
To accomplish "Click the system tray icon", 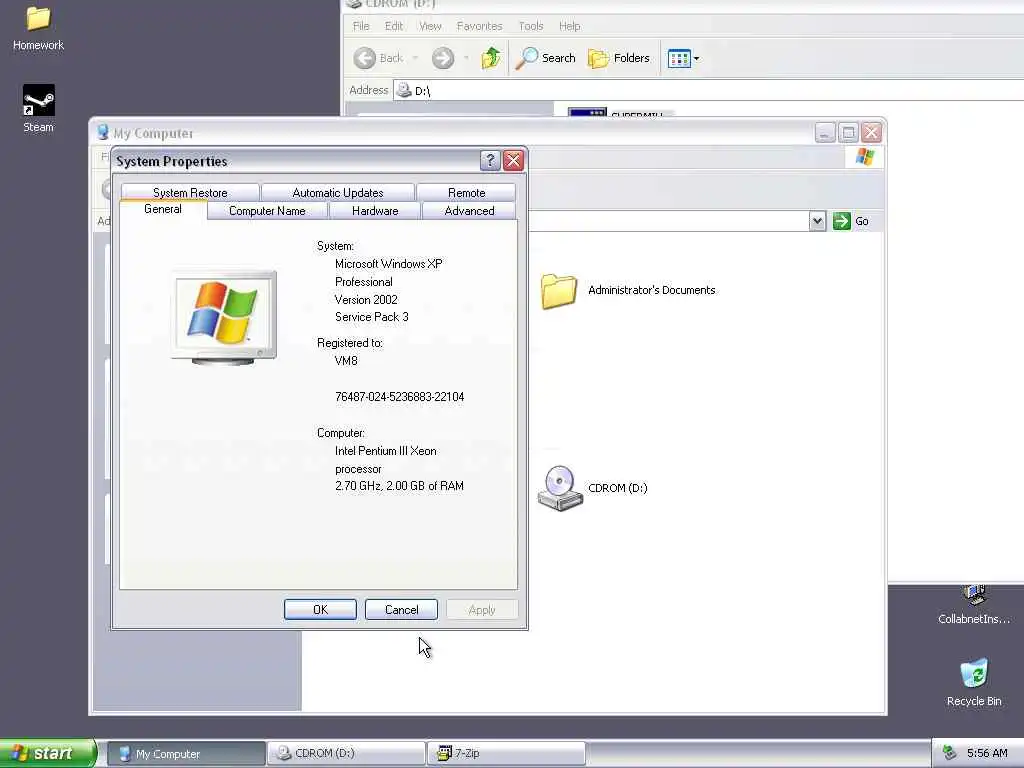I will [x=950, y=754].
